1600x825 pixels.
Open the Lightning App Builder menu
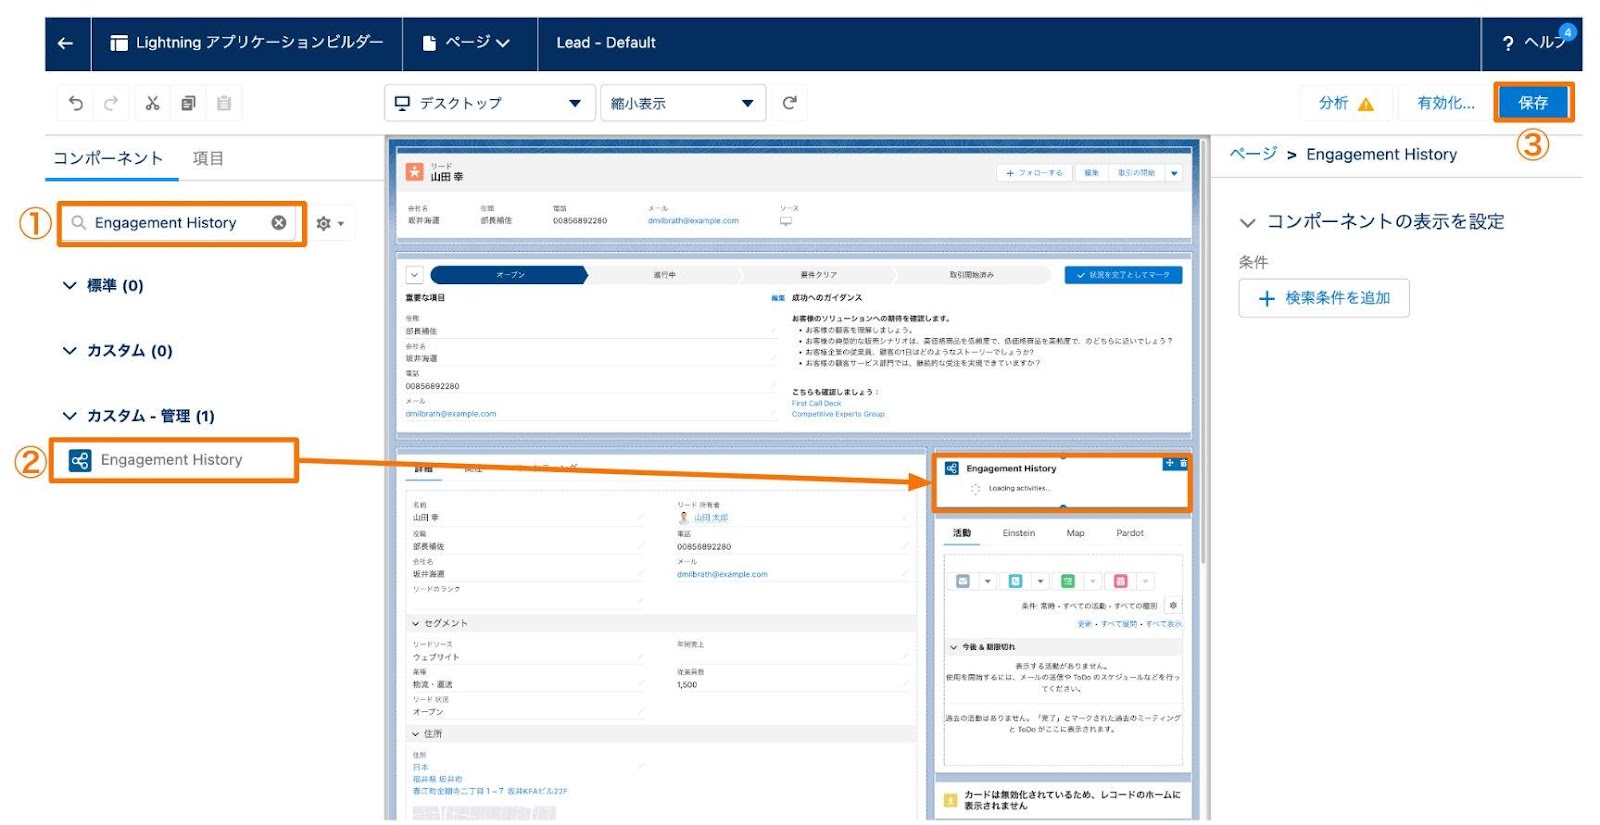246,43
